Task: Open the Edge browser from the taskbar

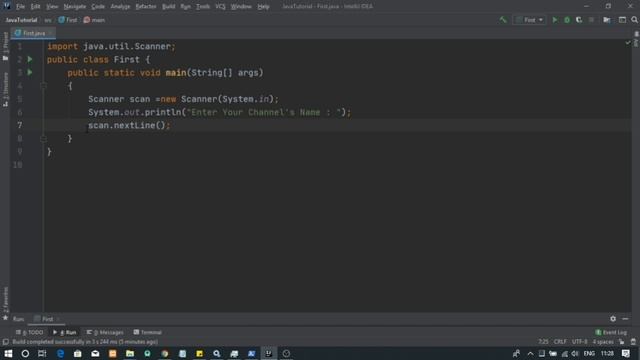Action: 60,353
